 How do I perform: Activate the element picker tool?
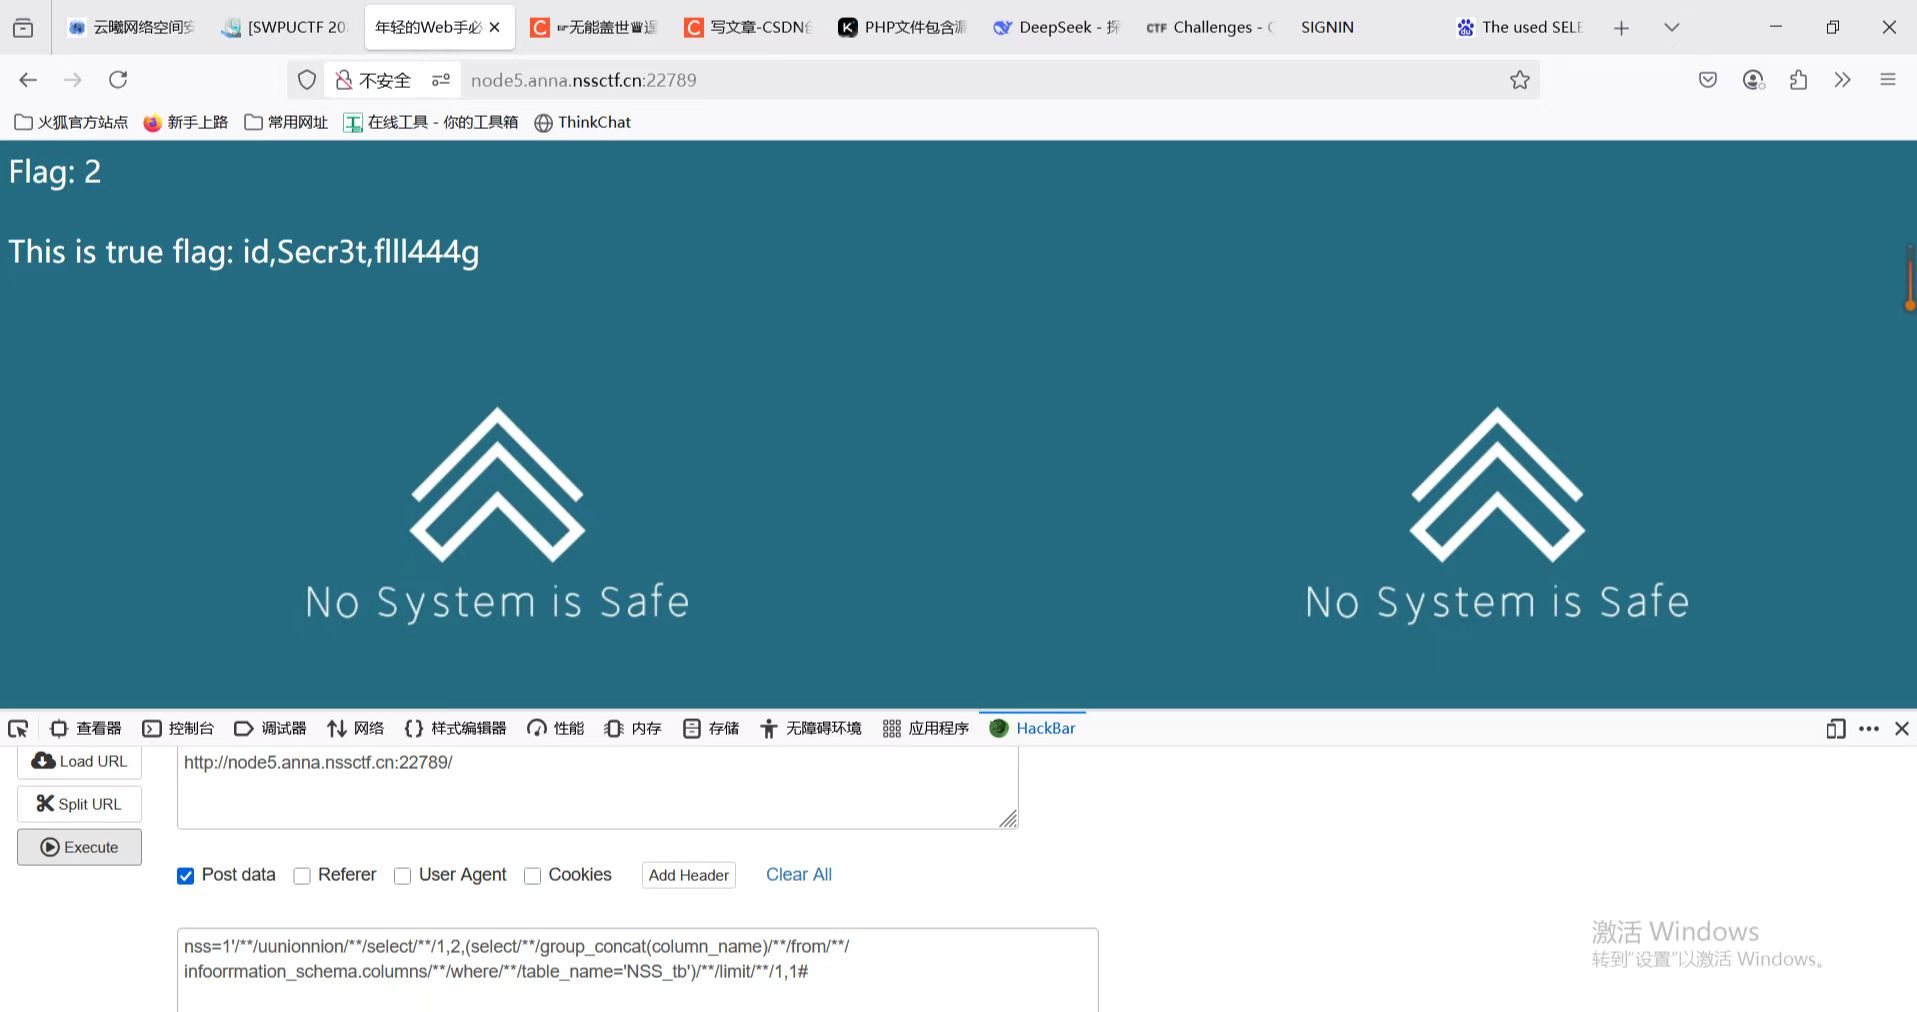[18, 728]
